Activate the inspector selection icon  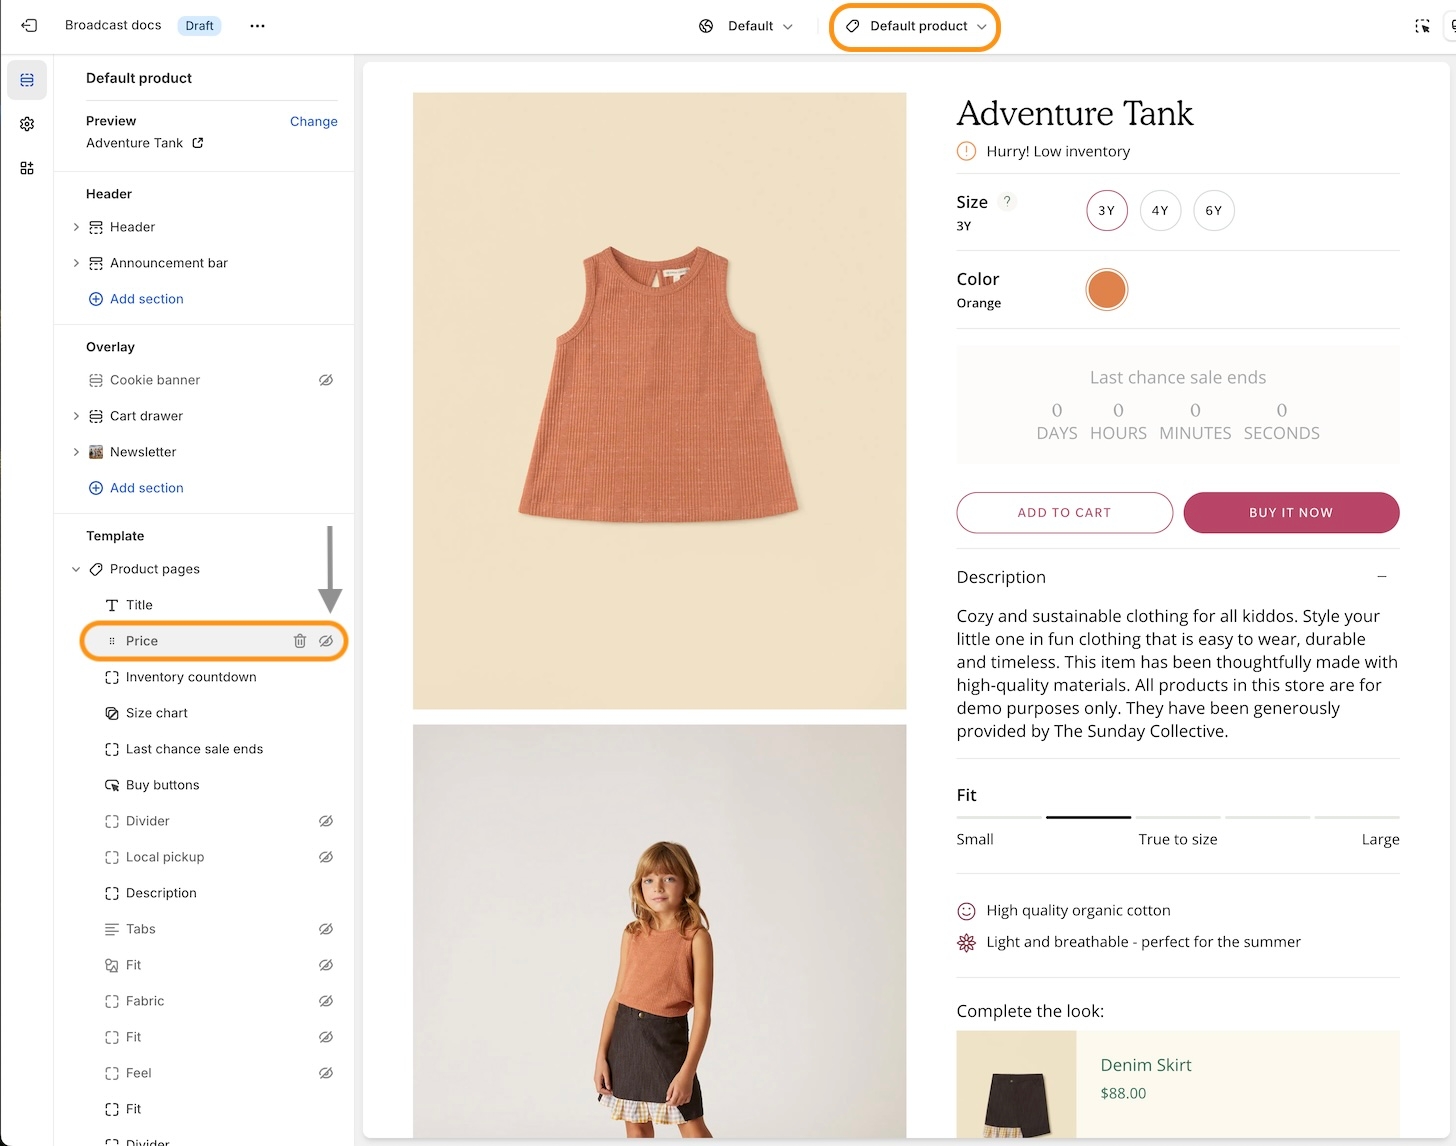click(1422, 26)
